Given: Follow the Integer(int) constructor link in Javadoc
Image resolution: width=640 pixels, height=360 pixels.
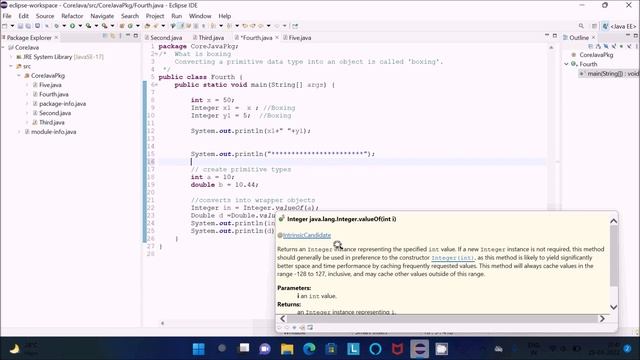Looking at the screenshot, I should click(453, 258).
